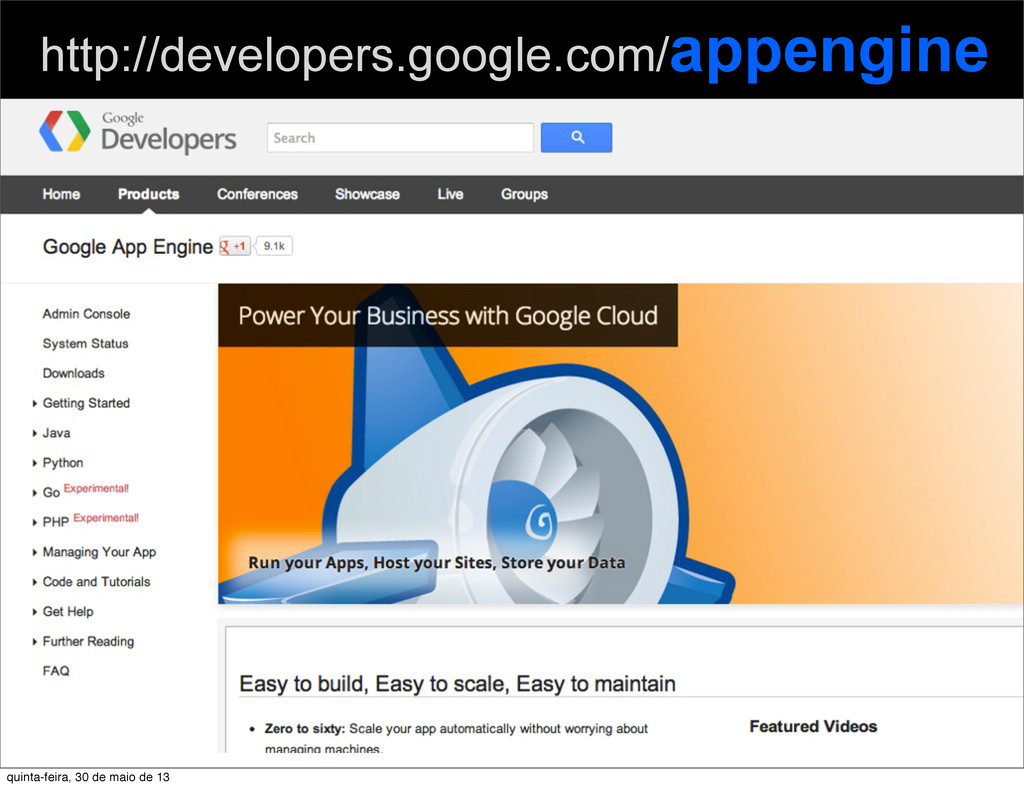
Task: Click the Easy to build, Easy to scale heading
Action: [457, 684]
